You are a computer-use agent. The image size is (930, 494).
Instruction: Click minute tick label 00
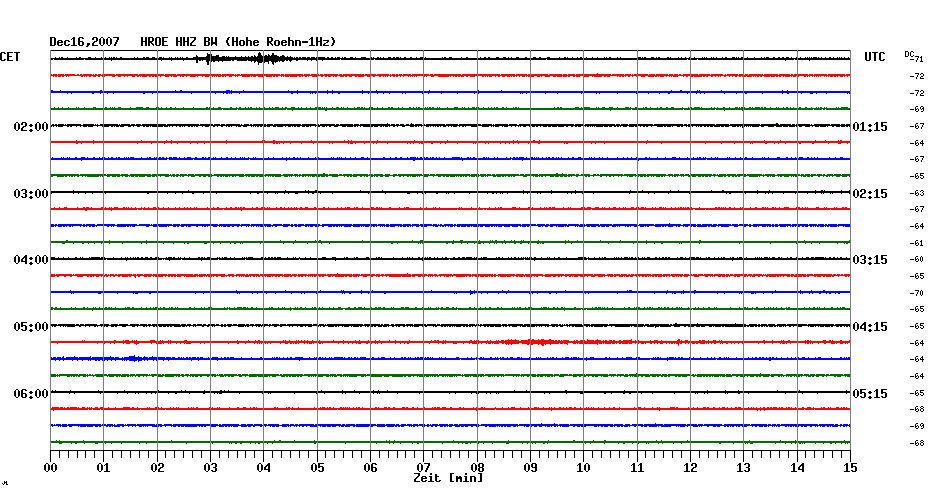(x=50, y=468)
